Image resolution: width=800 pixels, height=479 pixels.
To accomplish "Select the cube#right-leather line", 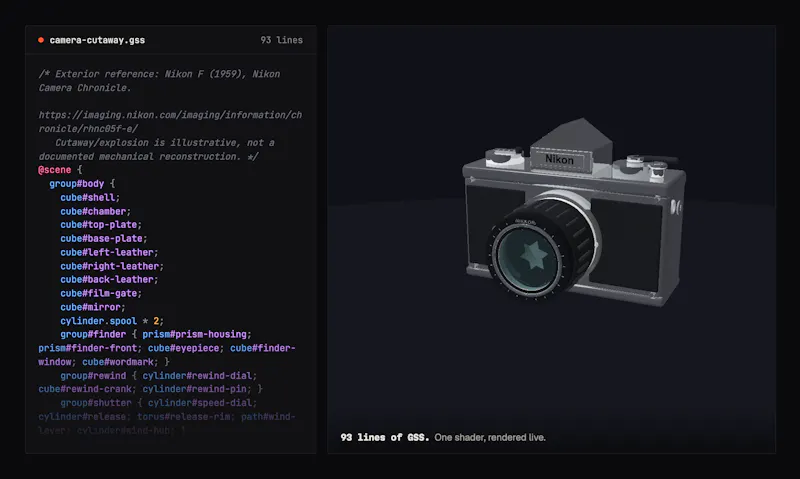I will [112, 266].
